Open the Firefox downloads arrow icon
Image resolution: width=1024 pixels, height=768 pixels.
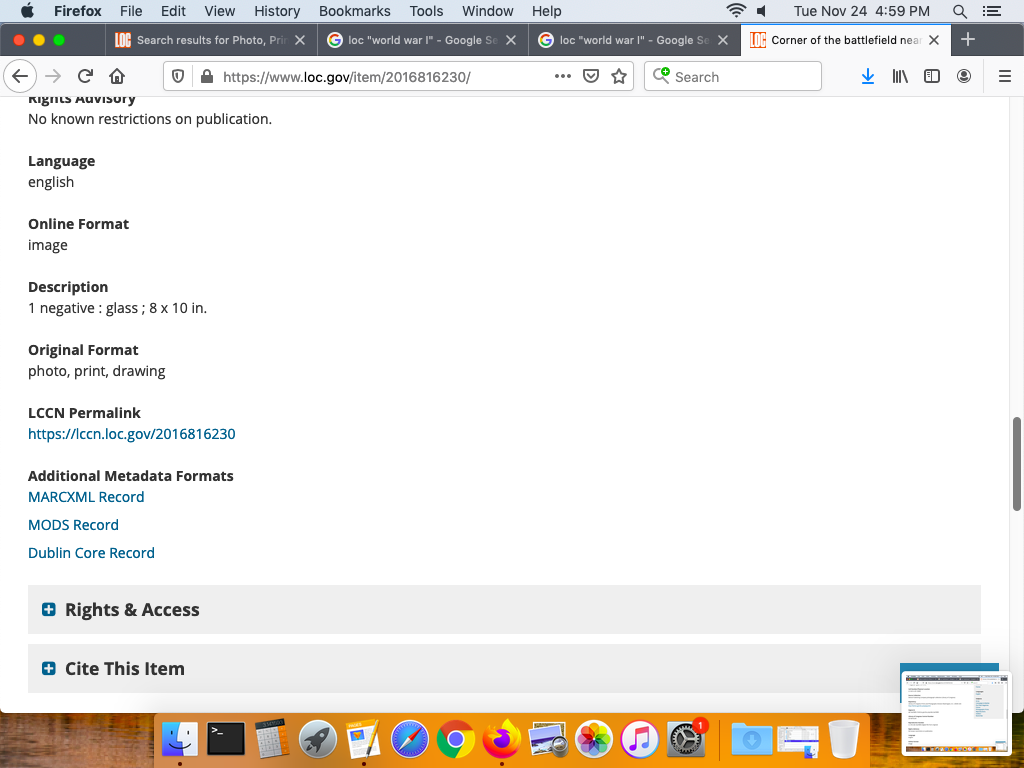(868, 77)
